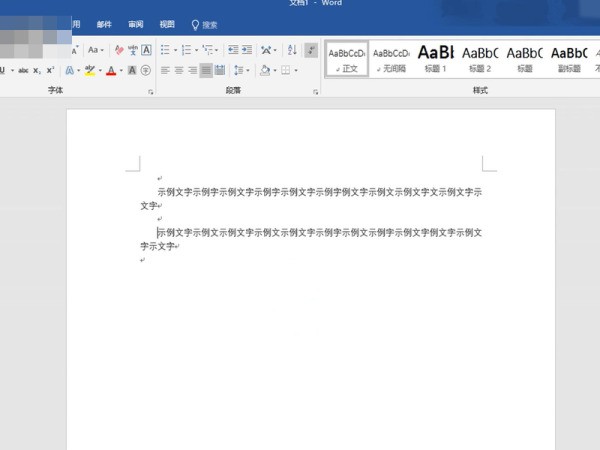
Task: Open the shading color dropdown arrow
Action: tap(275, 70)
